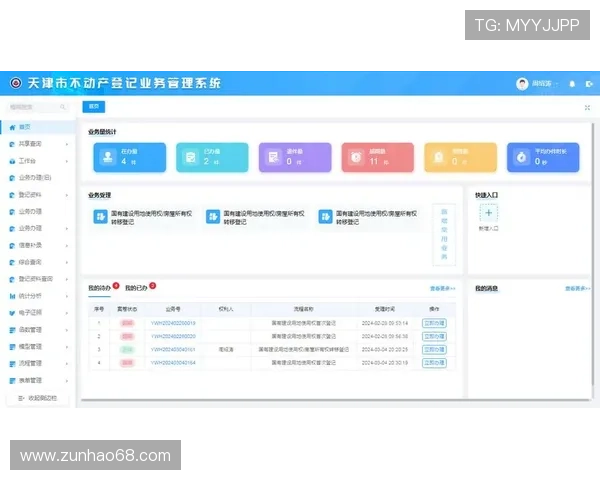This screenshot has height=480, width=600.
Task: Expand the 工作台 sidebar menu arrow
Action: (67, 161)
